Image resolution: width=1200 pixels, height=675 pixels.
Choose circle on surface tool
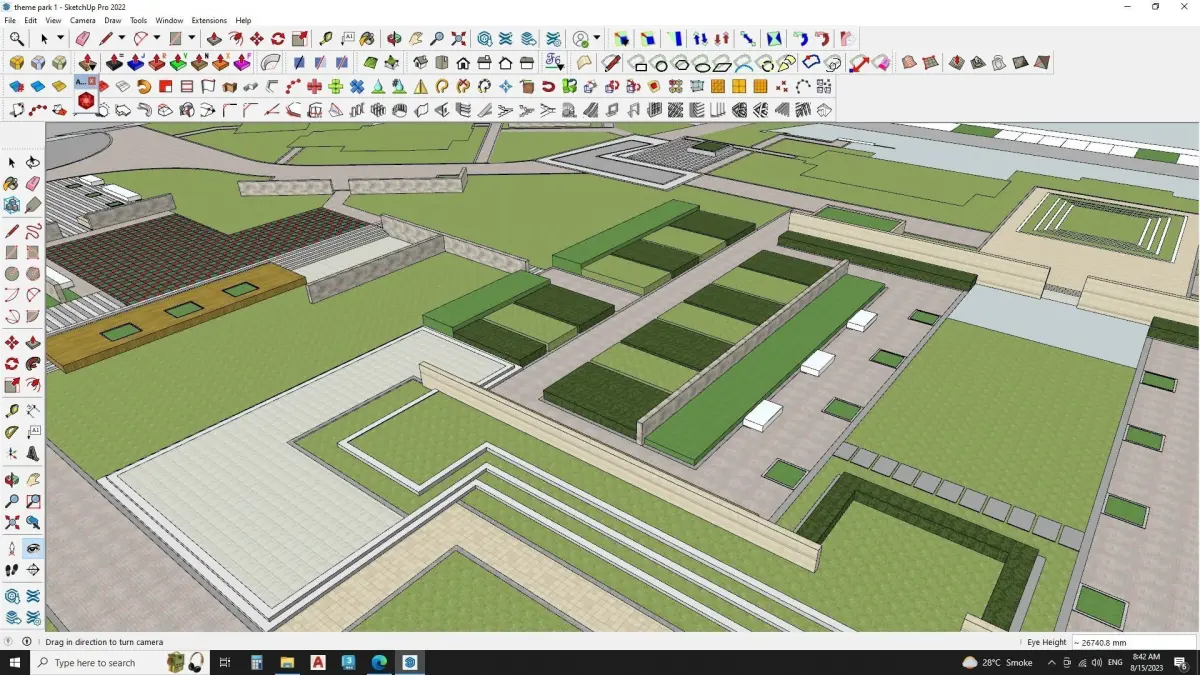tap(661, 64)
